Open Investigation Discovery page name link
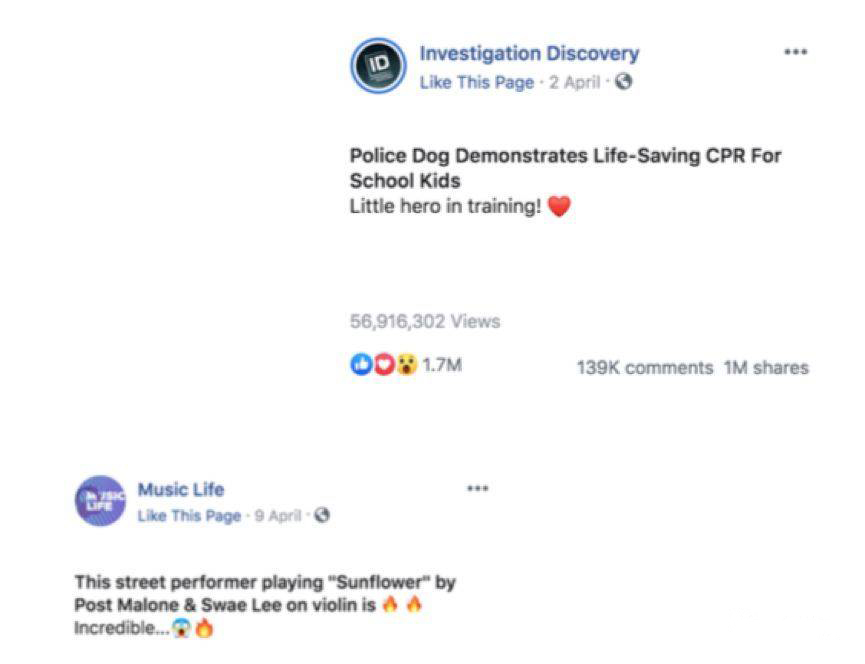This screenshot has height=664, width=865. [530, 53]
